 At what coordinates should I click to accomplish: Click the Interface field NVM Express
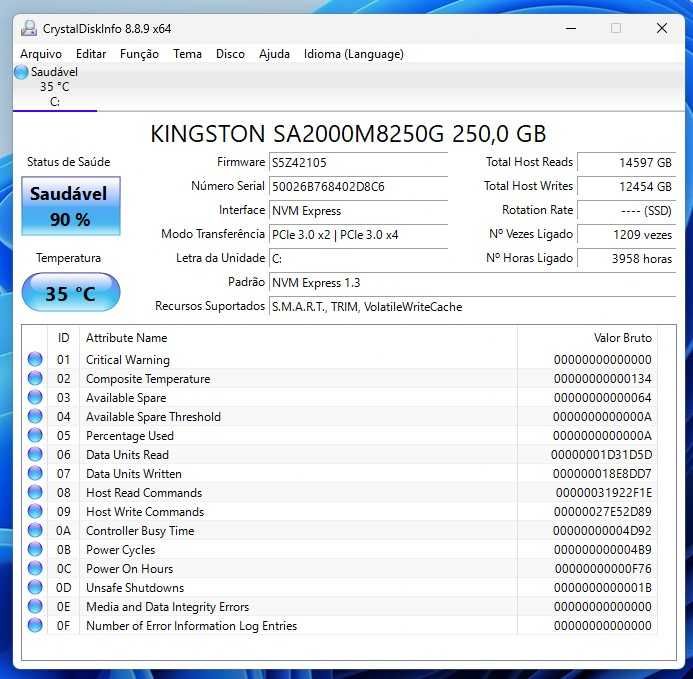tap(358, 211)
